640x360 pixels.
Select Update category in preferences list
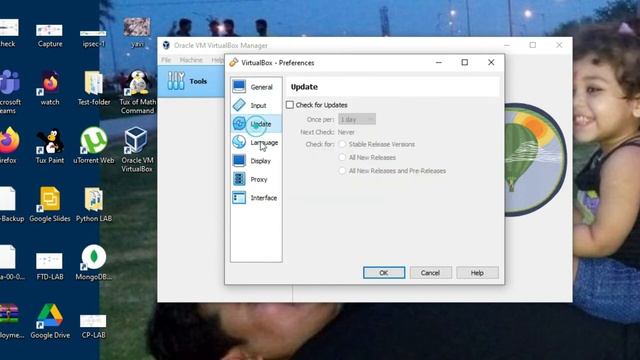pyautogui.click(x=256, y=124)
